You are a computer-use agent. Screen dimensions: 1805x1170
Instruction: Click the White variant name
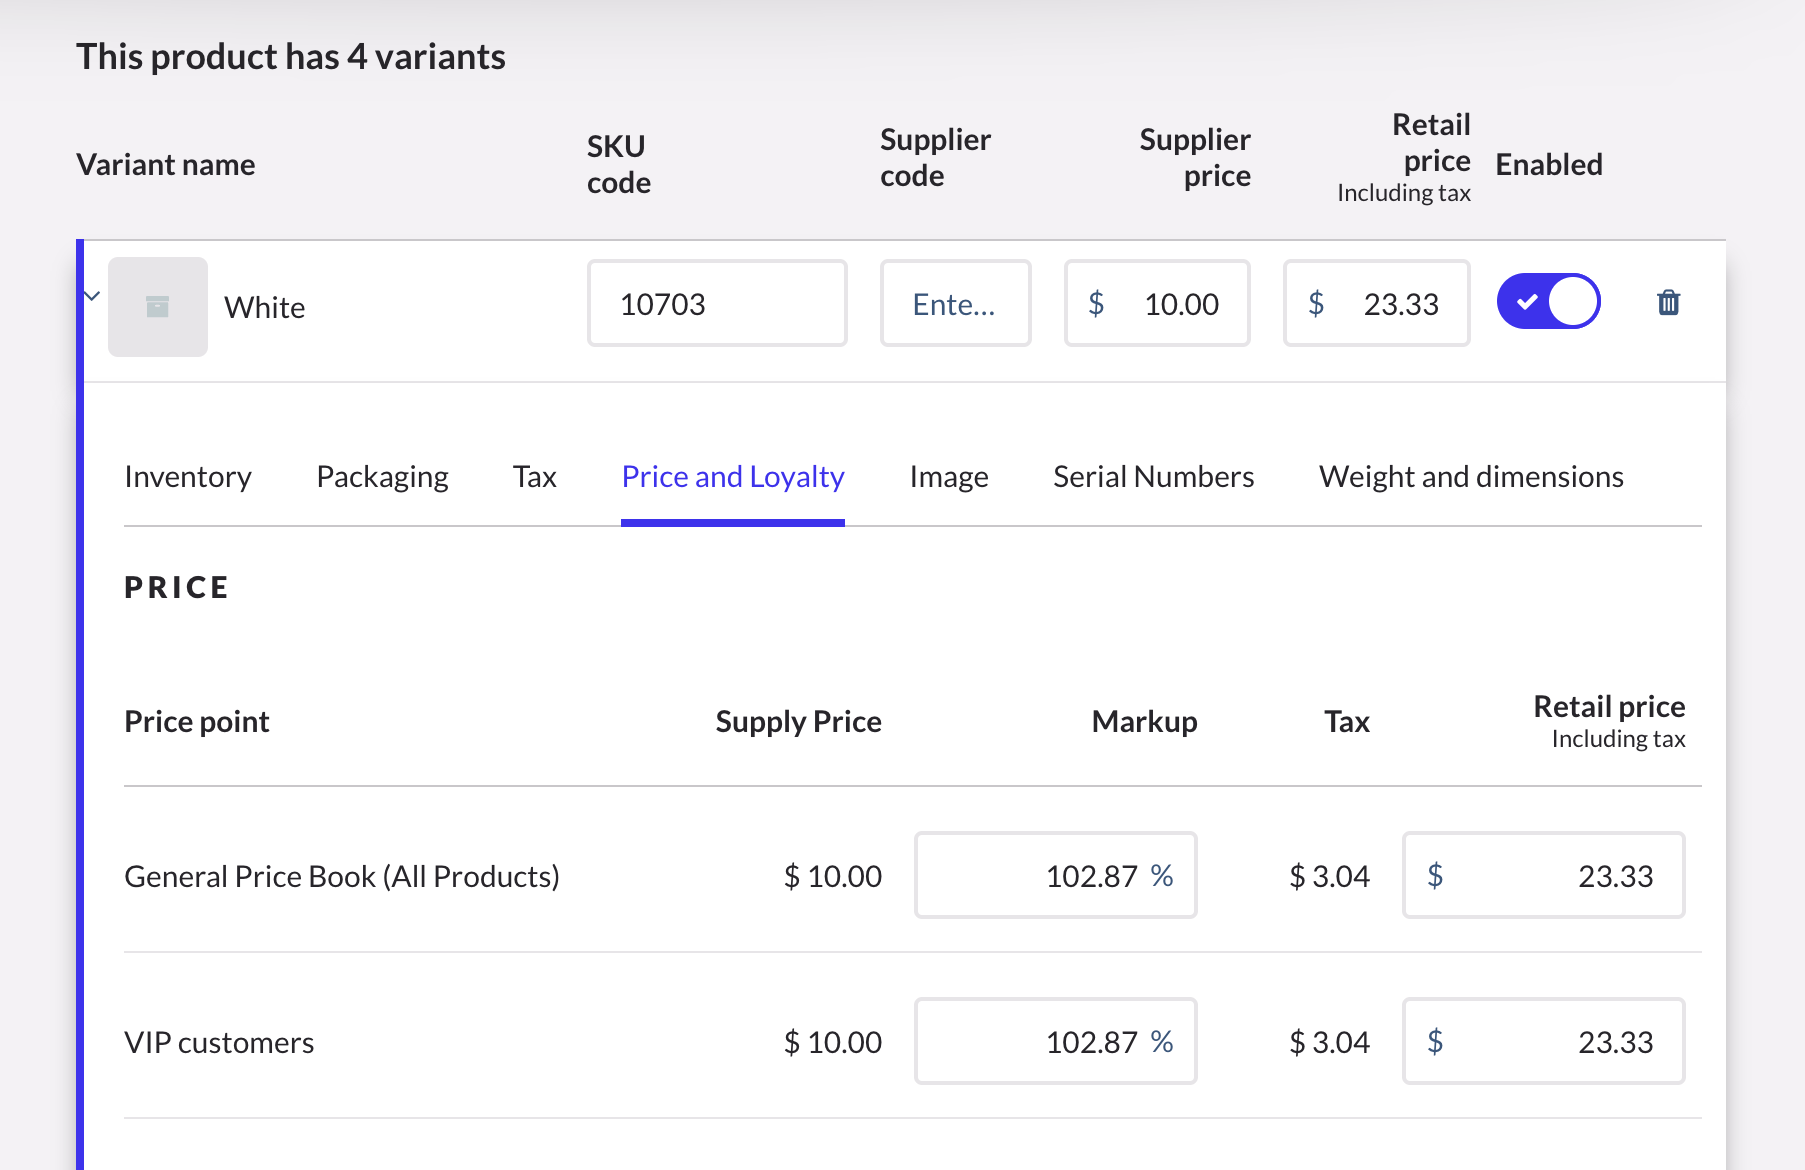[265, 308]
